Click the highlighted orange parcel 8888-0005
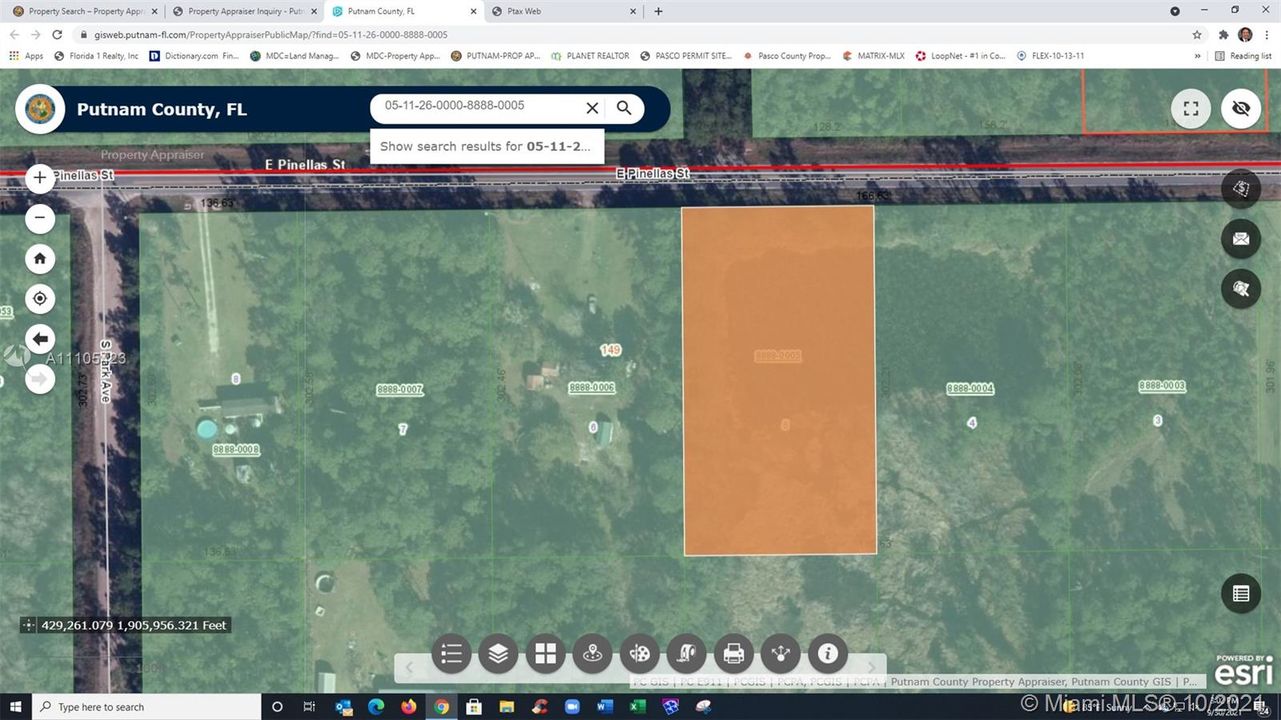Image resolution: width=1281 pixels, height=720 pixels. pyautogui.click(x=779, y=380)
